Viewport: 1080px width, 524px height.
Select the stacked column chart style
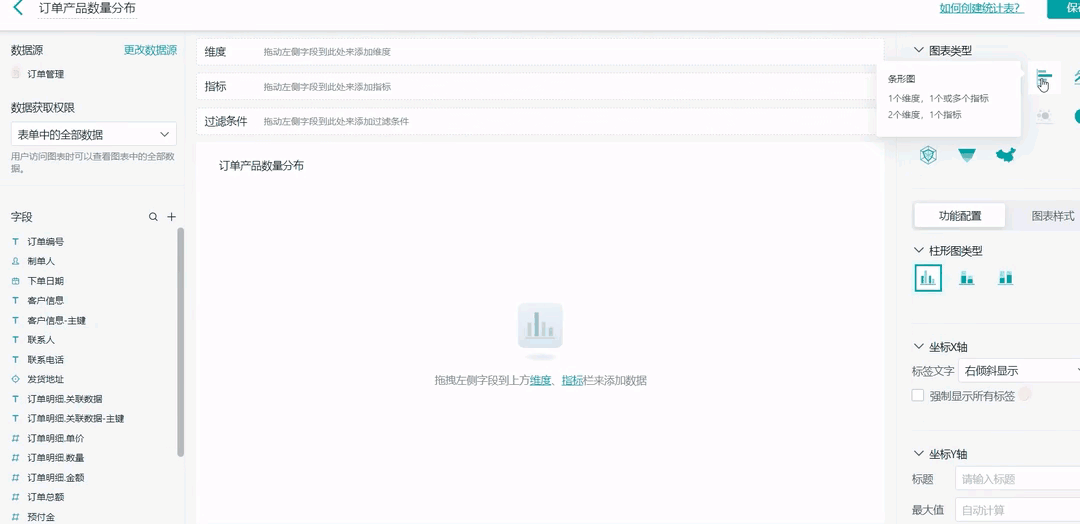point(967,278)
